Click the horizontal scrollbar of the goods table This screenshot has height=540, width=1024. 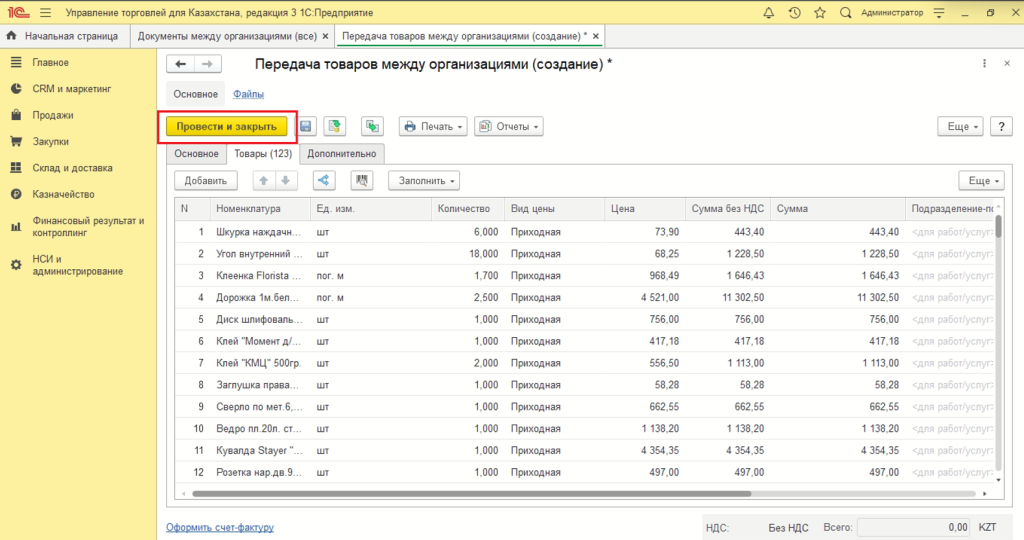(x=472, y=494)
